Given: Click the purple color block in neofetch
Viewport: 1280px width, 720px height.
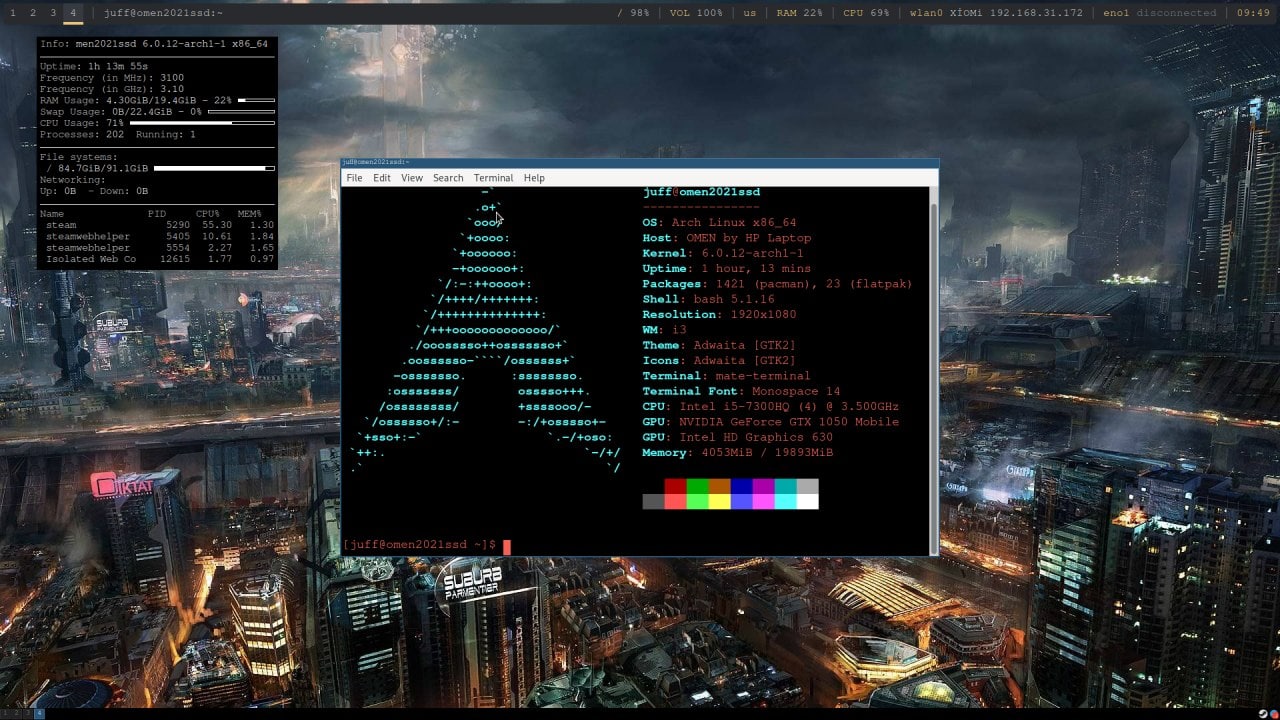Looking at the screenshot, I should (x=763, y=486).
